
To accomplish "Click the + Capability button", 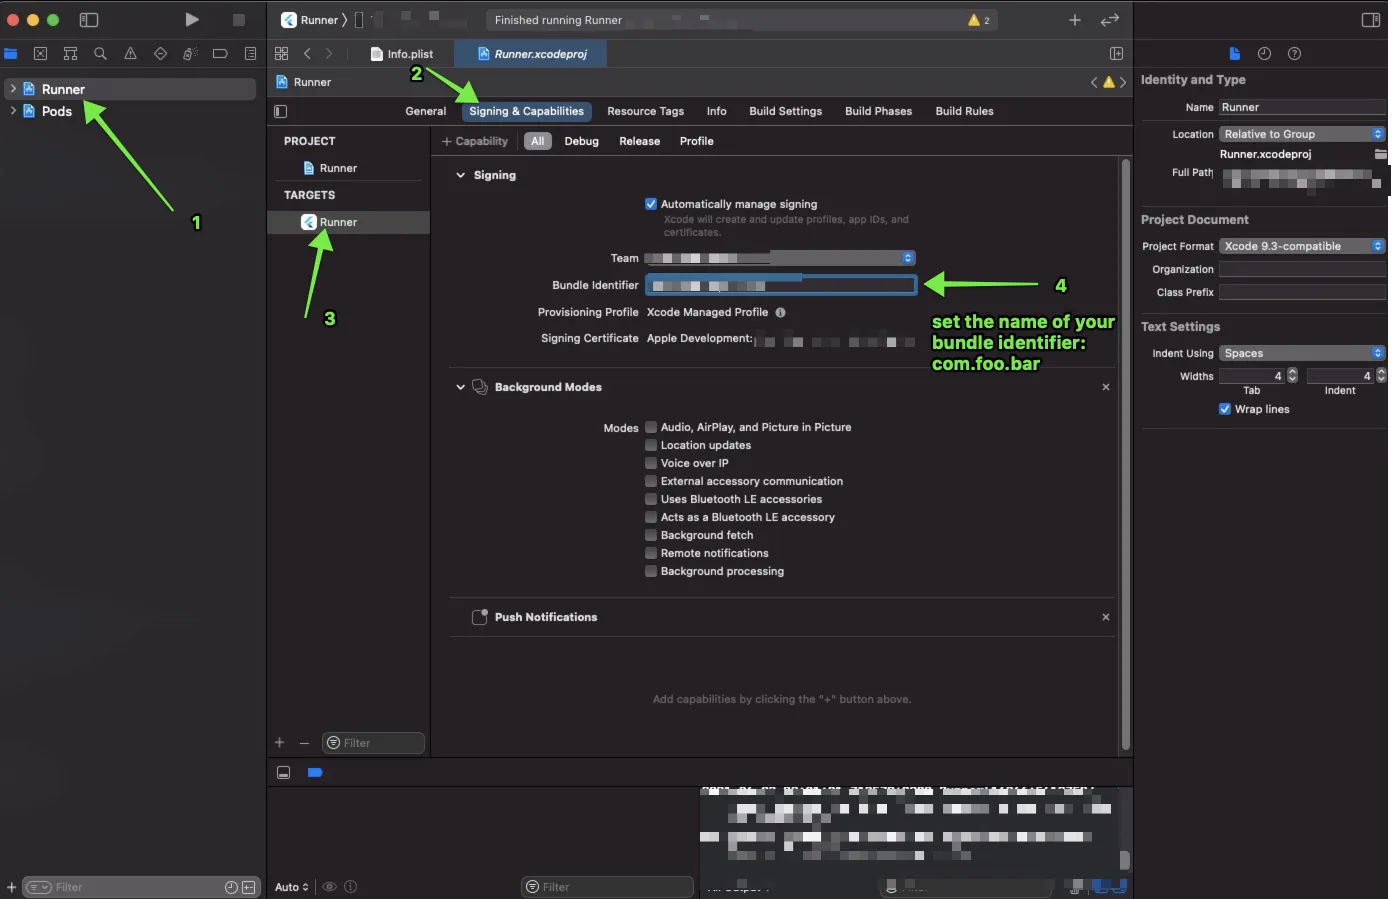I will click(475, 141).
